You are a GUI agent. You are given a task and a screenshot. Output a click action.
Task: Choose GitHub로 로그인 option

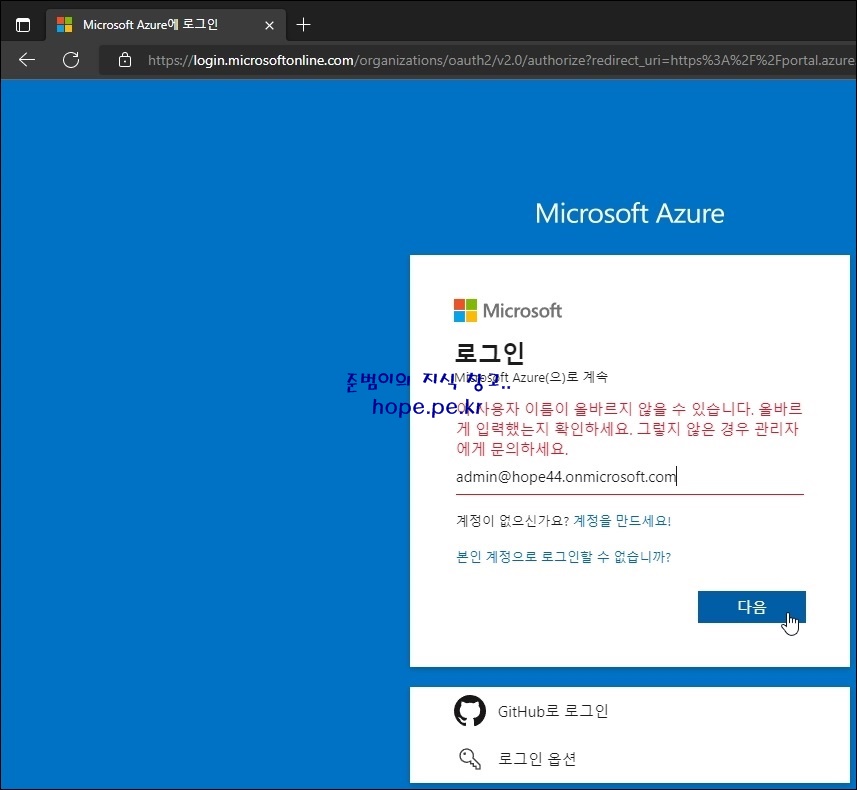(630, 711)
